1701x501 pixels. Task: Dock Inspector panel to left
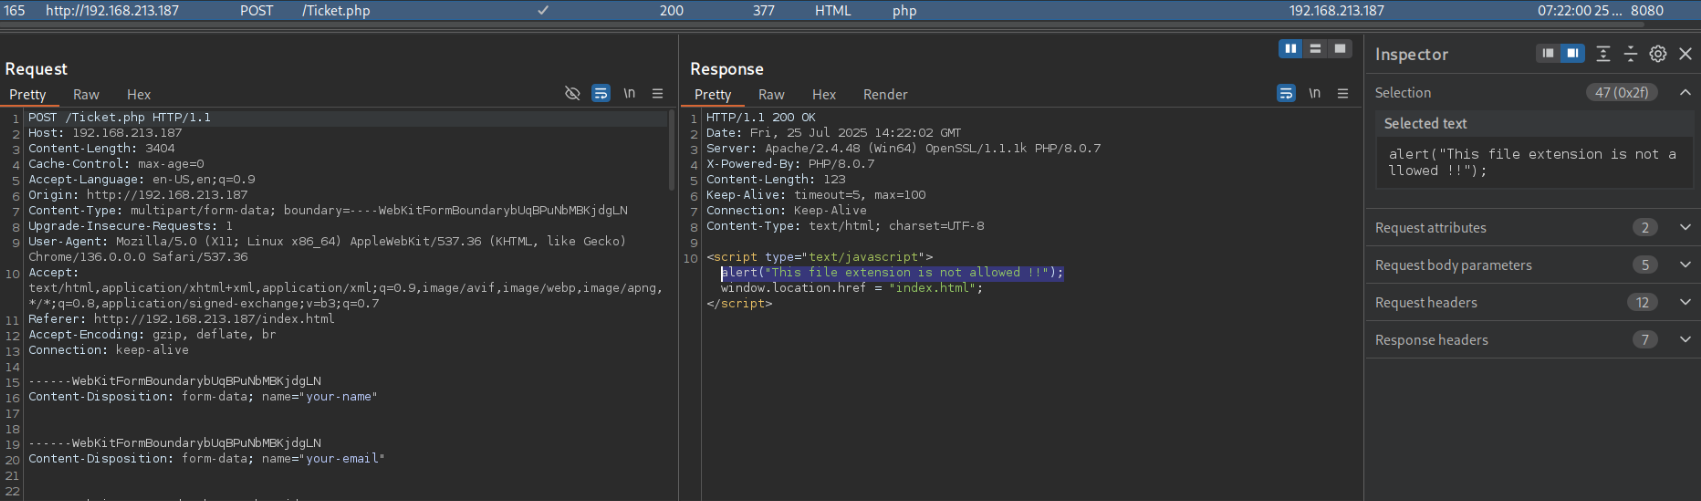coord(1548,54)
